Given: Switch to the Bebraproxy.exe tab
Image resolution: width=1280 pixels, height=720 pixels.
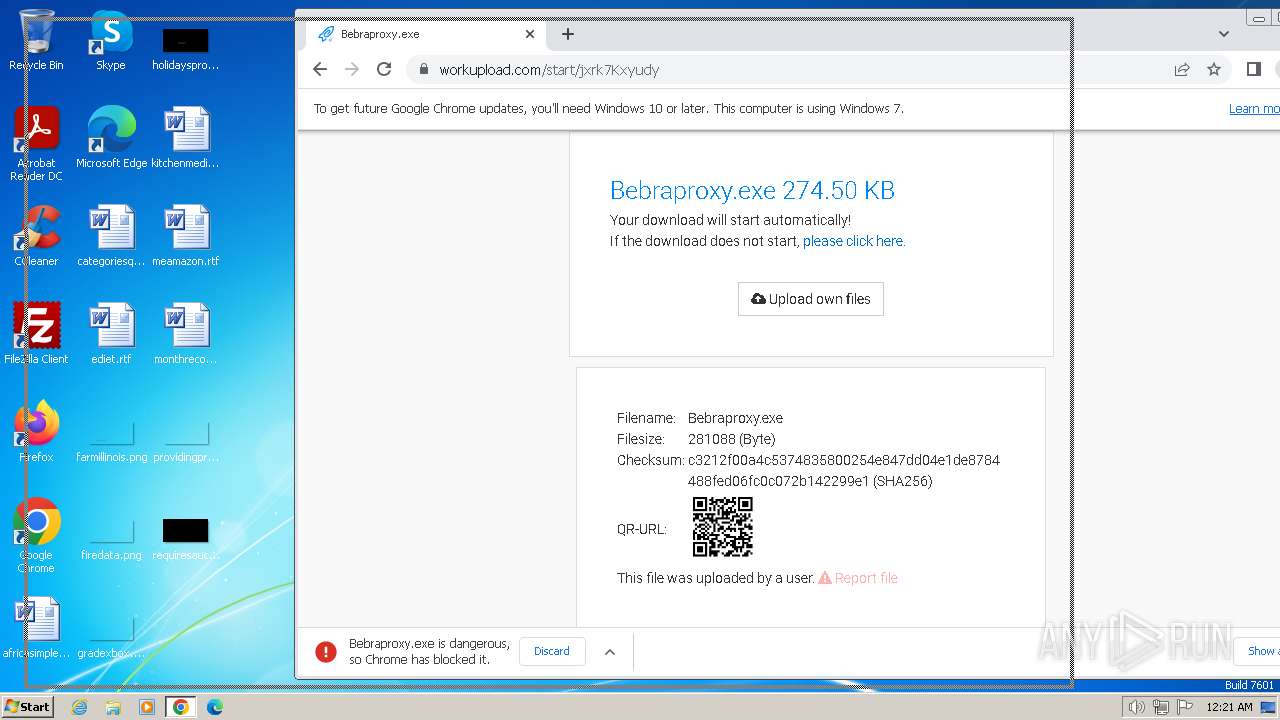Looking at the screenshot, I should coord(424,34).
